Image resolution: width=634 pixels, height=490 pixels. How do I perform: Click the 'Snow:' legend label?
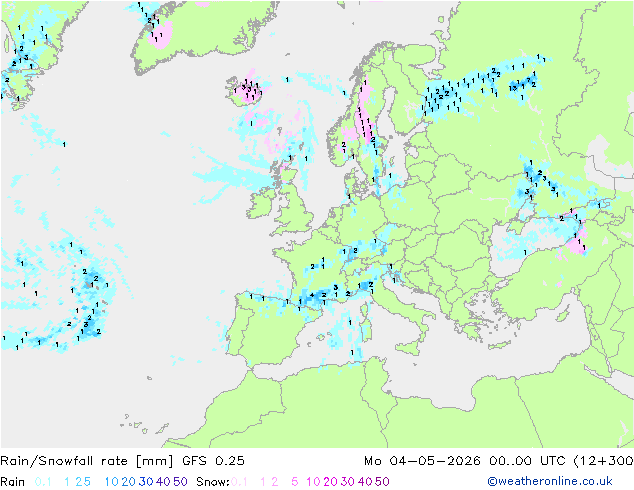pyautogui.click(x=213, y=482)
